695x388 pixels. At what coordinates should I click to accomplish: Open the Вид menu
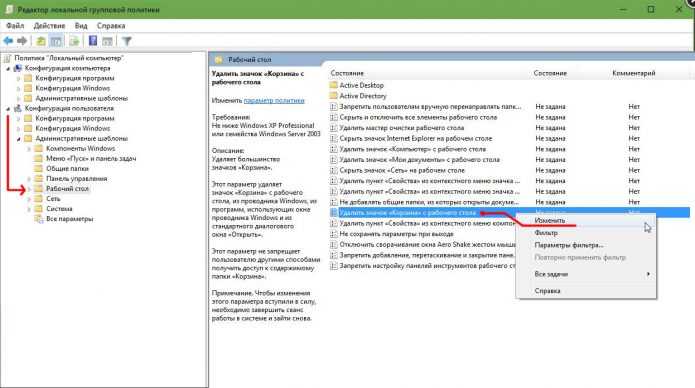point(81,26)
